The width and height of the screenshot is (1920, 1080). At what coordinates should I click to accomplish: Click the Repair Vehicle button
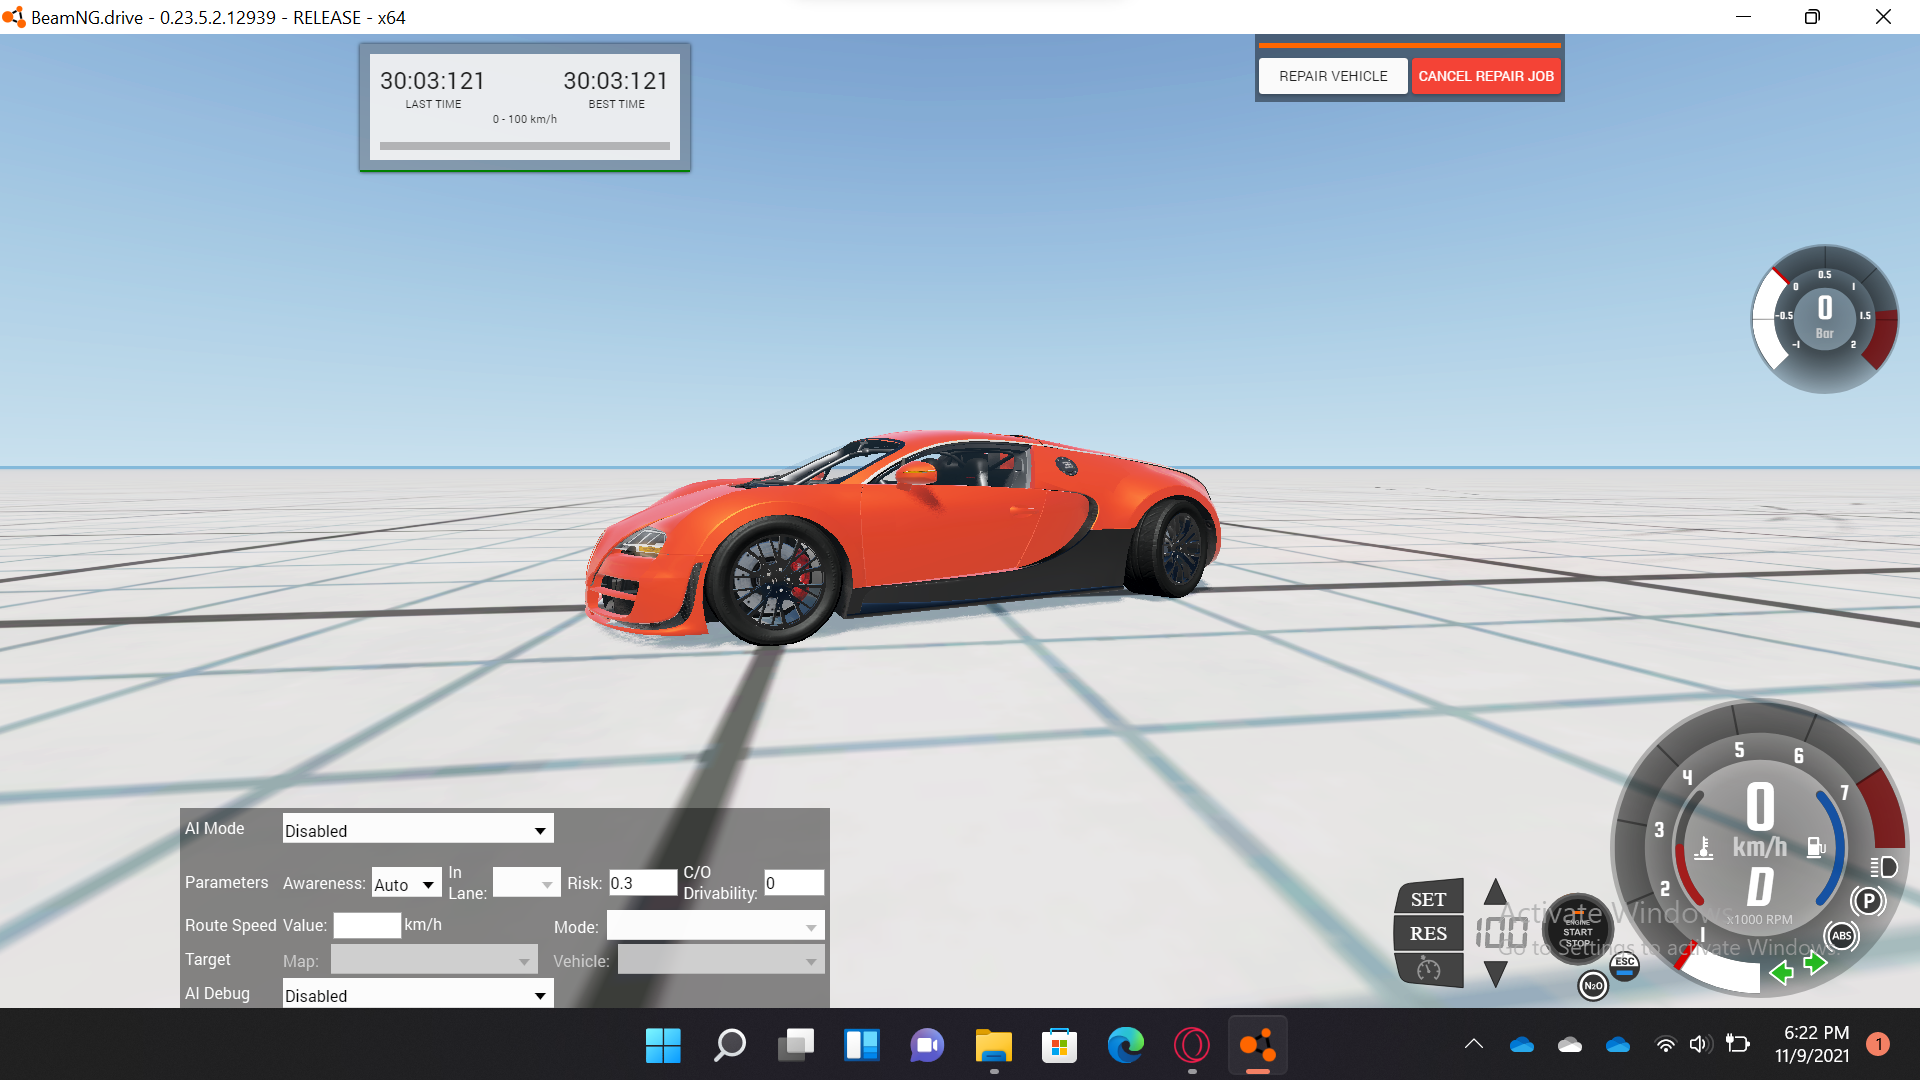(x=1333, y=76)
